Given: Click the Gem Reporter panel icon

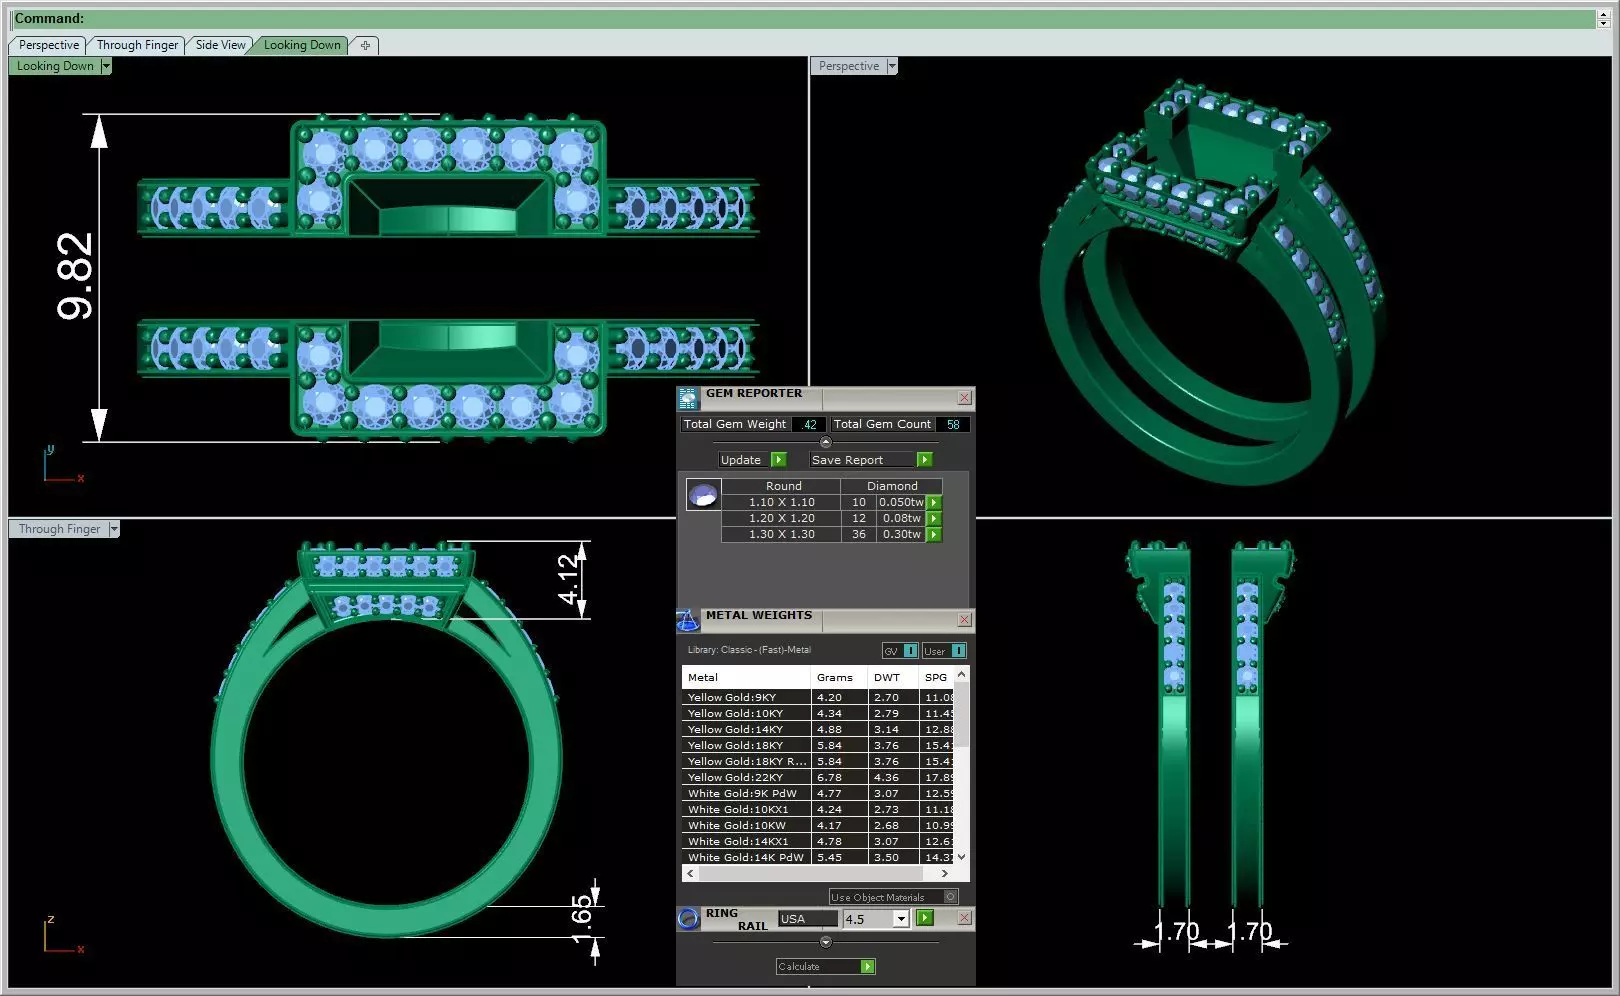Looking at the screenshot, I should [688, 399].
